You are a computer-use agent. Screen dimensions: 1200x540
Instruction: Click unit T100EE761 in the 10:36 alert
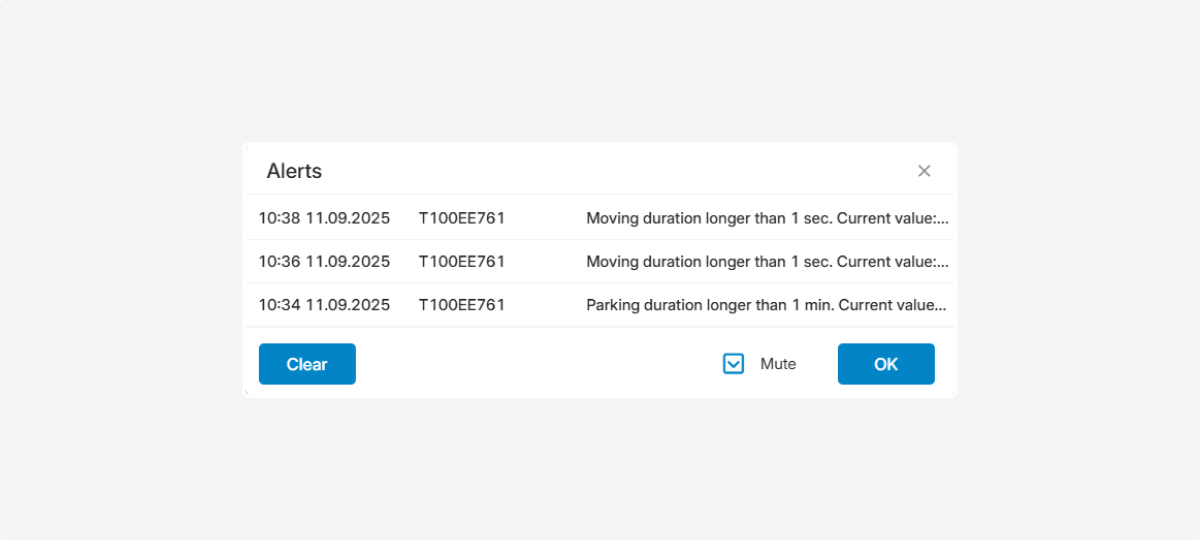pyautogui.click(x=462, y=262)
